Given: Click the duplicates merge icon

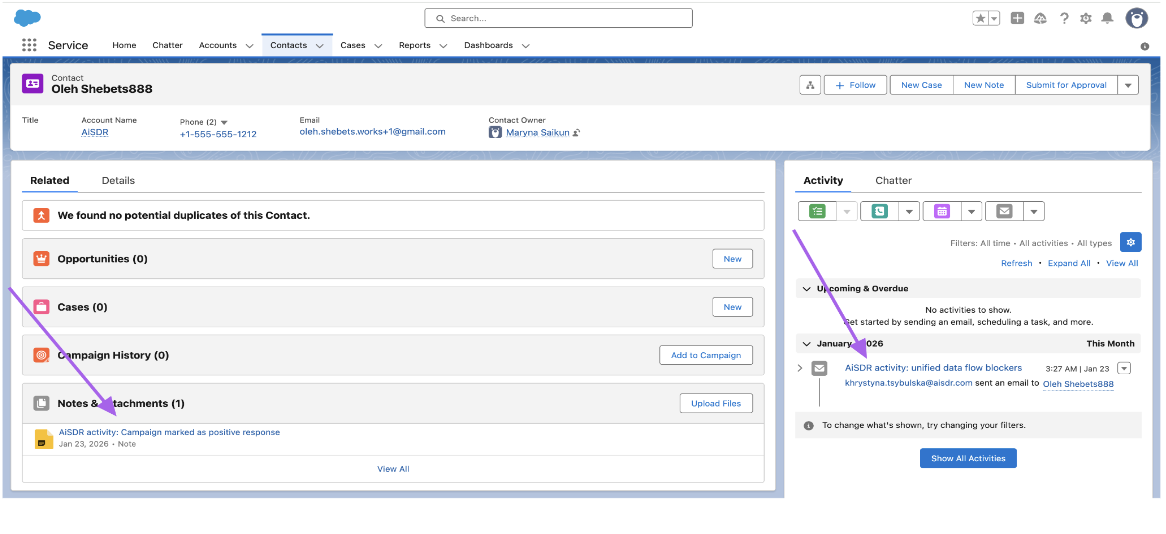Looking at the screenshot, I should [x=42, y=216].
